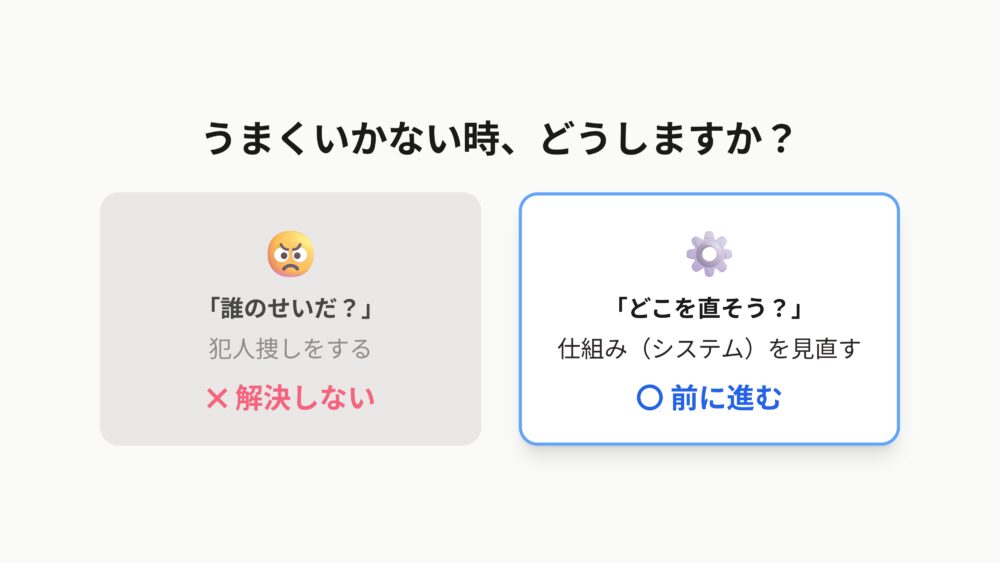Click the word 犯人 in left card
This screenshot has width=1000, height=563.
(x=232, y=349)
